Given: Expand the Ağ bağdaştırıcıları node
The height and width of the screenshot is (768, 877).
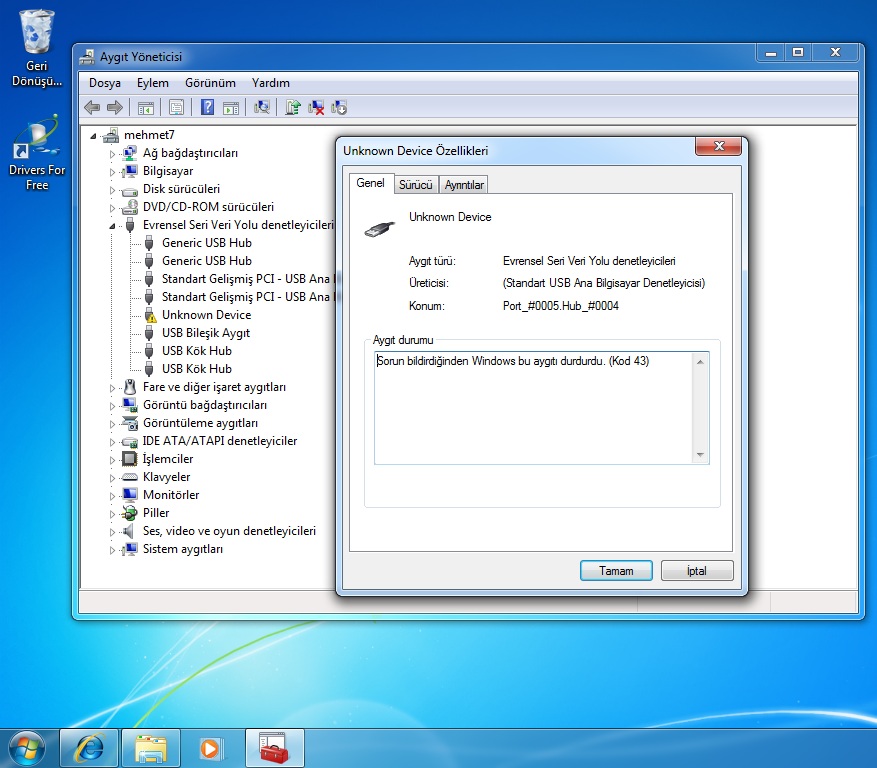Looking at the screenshot, I should pos(112,154).
